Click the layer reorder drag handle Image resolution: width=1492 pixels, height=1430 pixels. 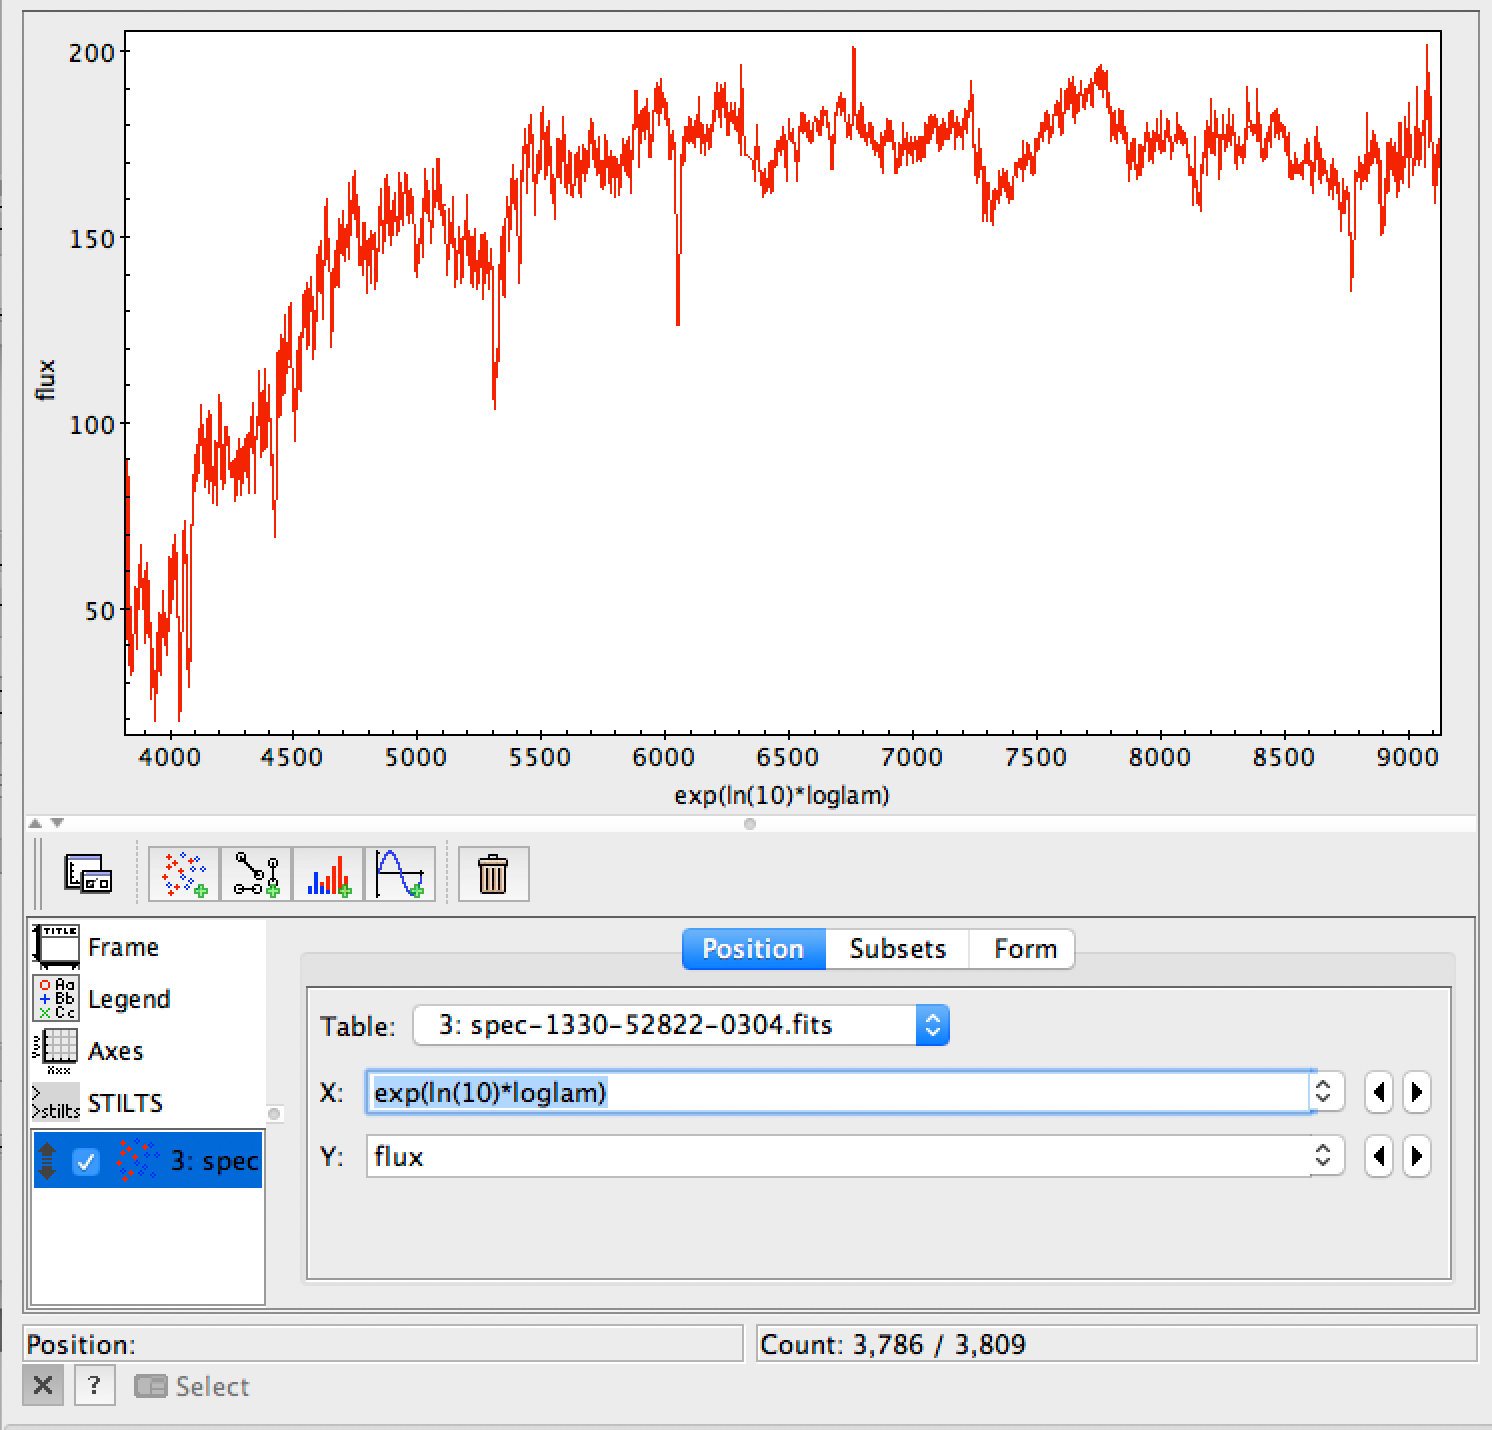(47, 1161)
